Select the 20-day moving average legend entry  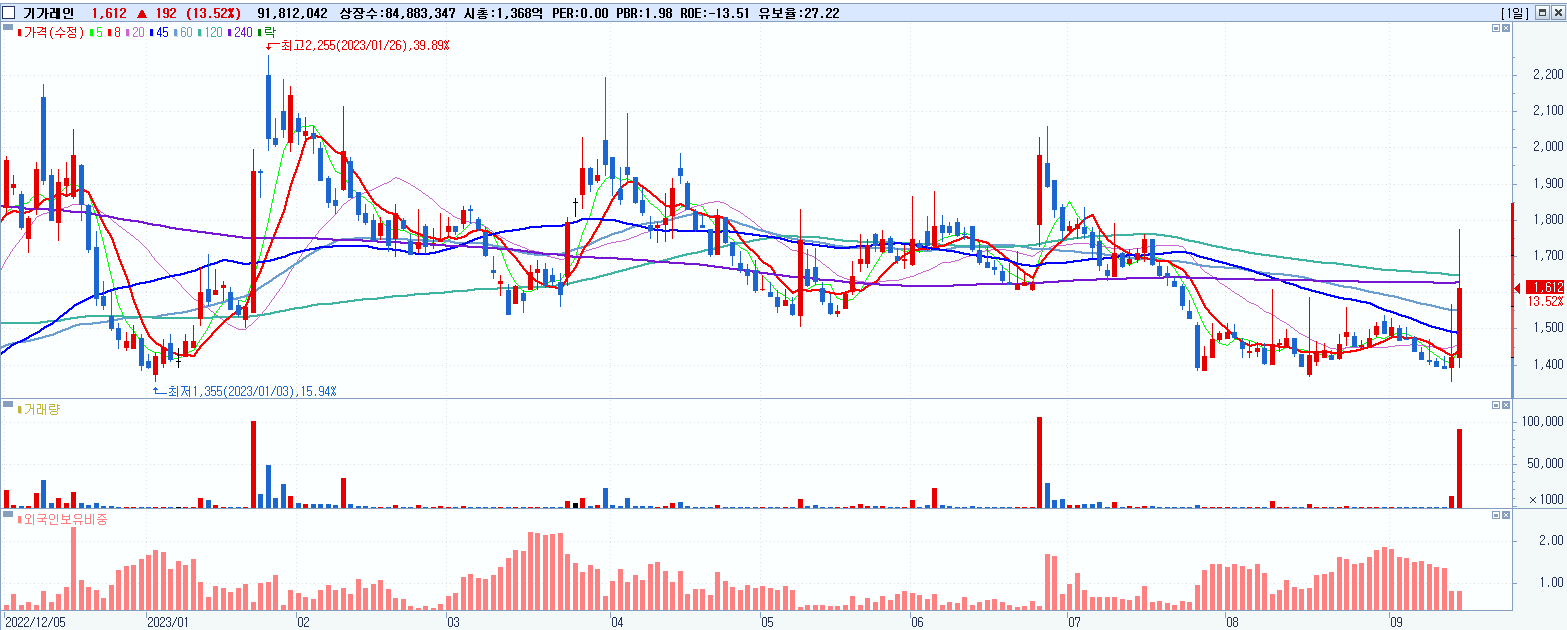click(x=135, y=33)
